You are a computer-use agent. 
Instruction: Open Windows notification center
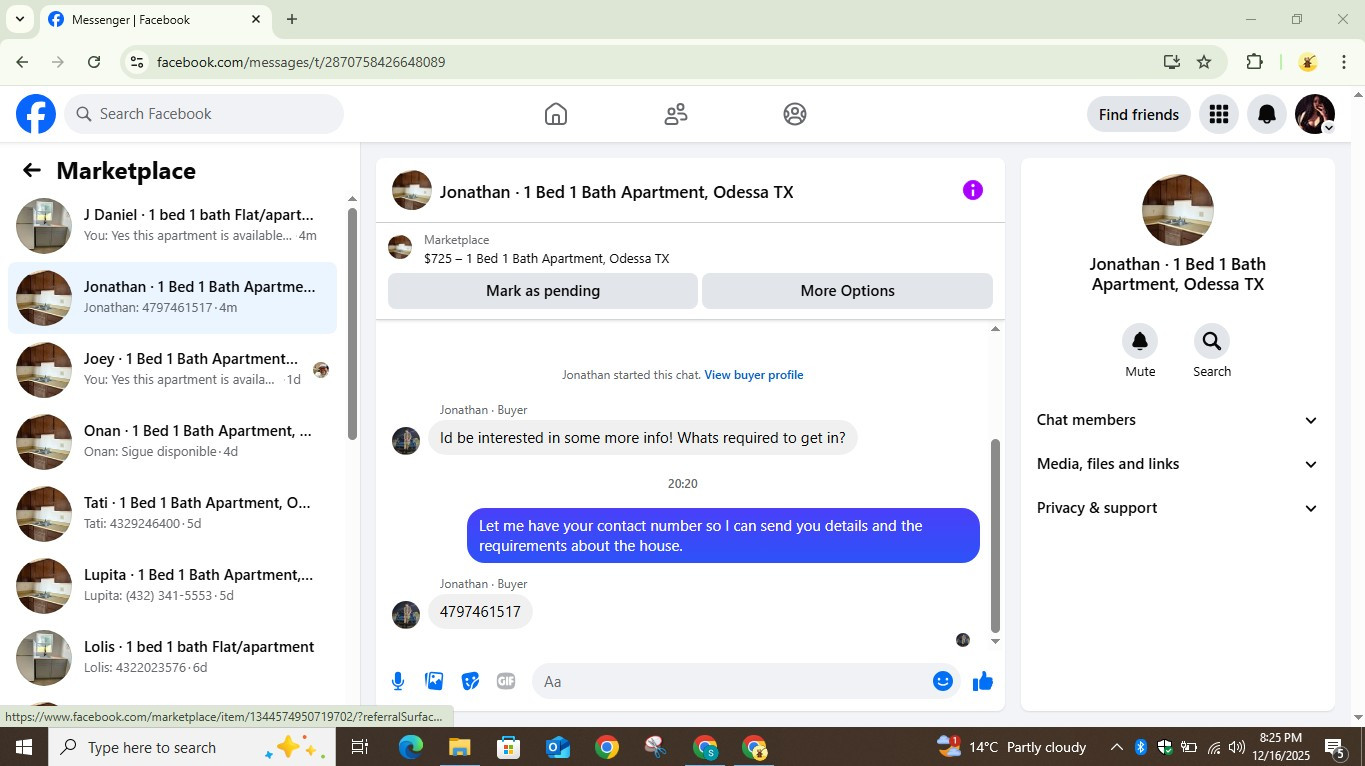1335,747
